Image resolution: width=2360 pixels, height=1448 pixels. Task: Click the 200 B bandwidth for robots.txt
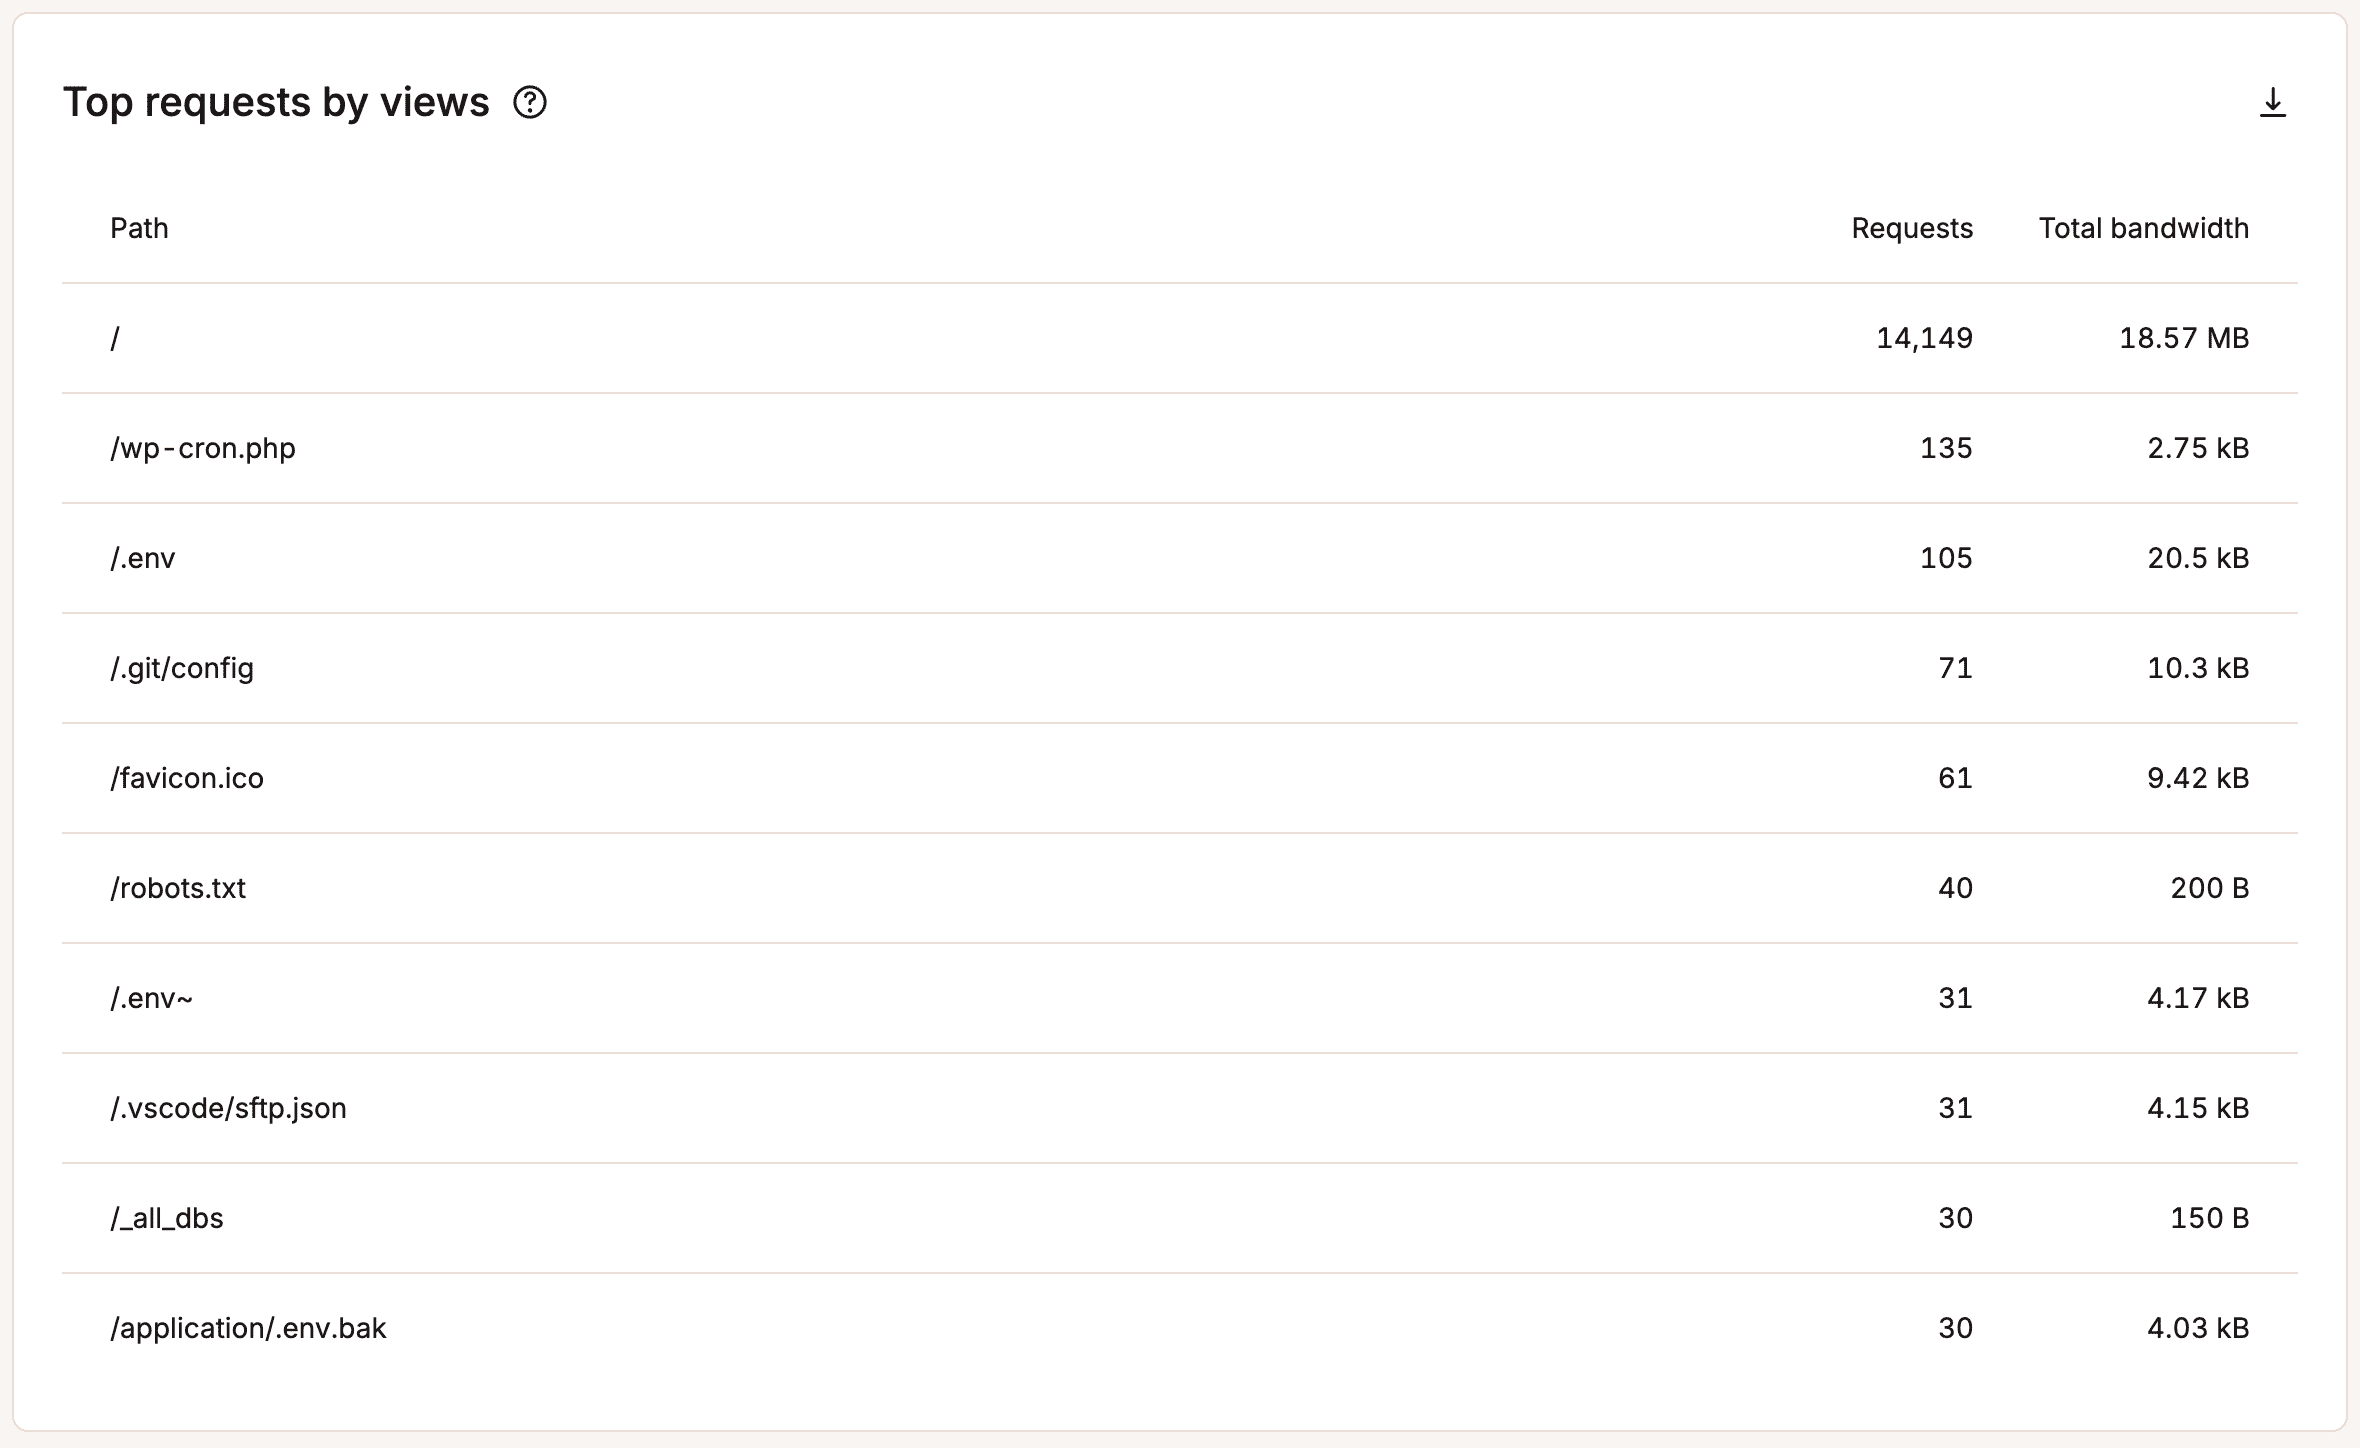click(x=2210, y=888)
